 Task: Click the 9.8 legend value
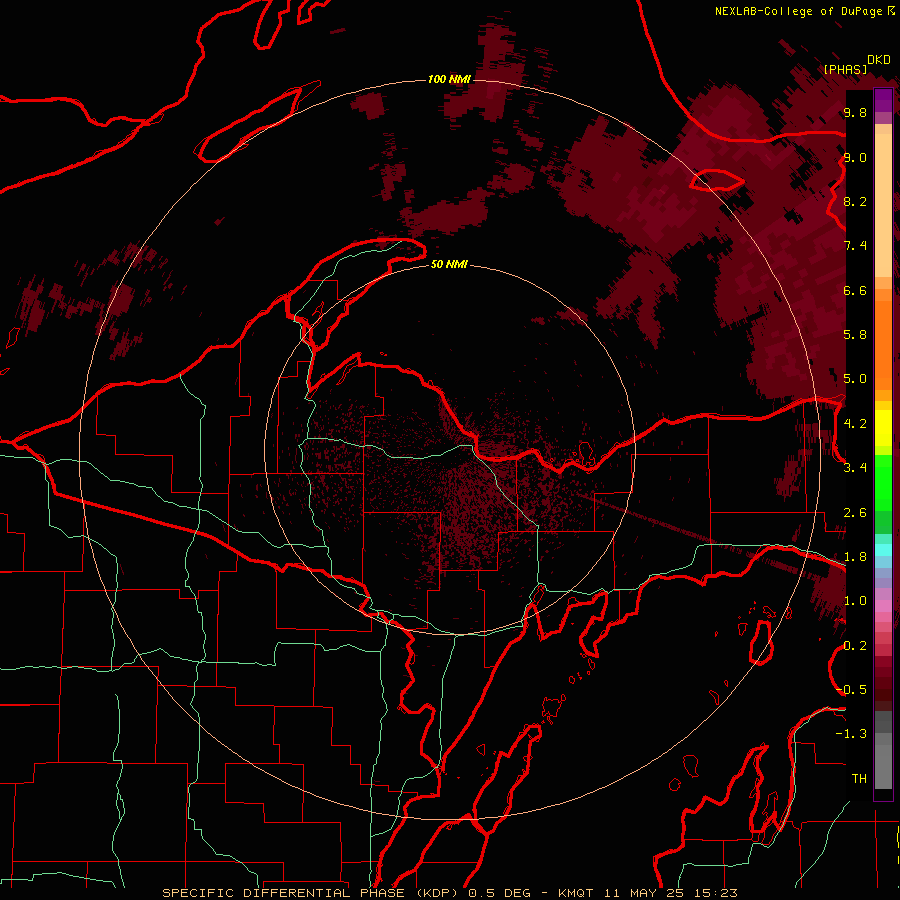855,112
